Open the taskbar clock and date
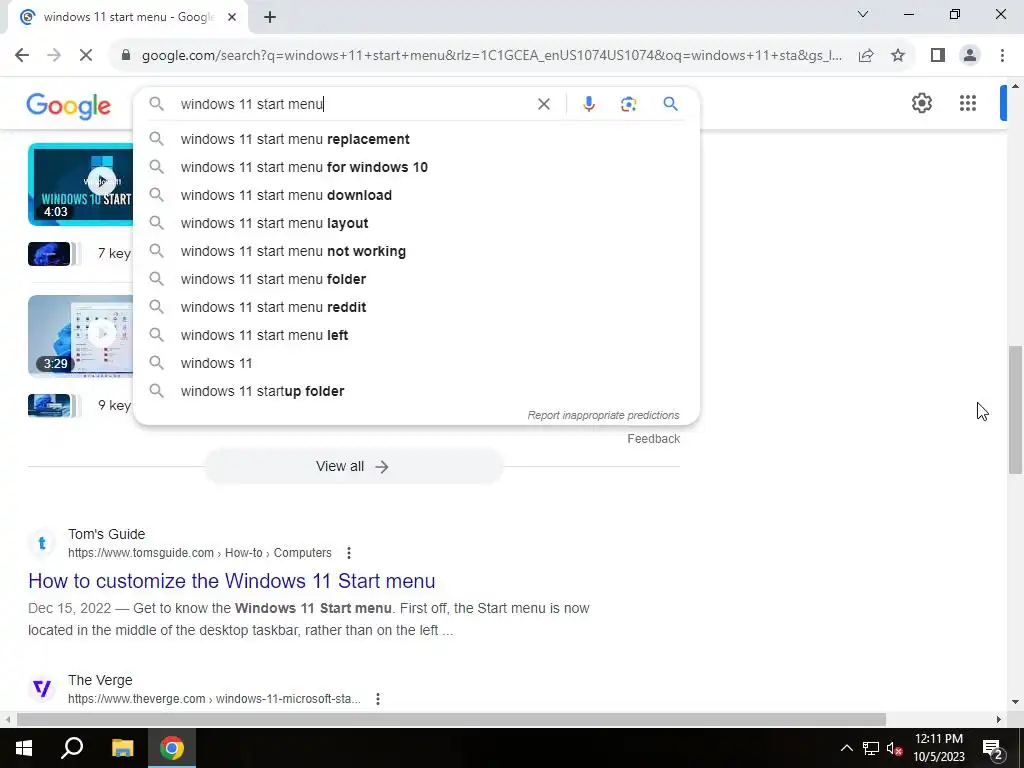 (x=938, y=748)
